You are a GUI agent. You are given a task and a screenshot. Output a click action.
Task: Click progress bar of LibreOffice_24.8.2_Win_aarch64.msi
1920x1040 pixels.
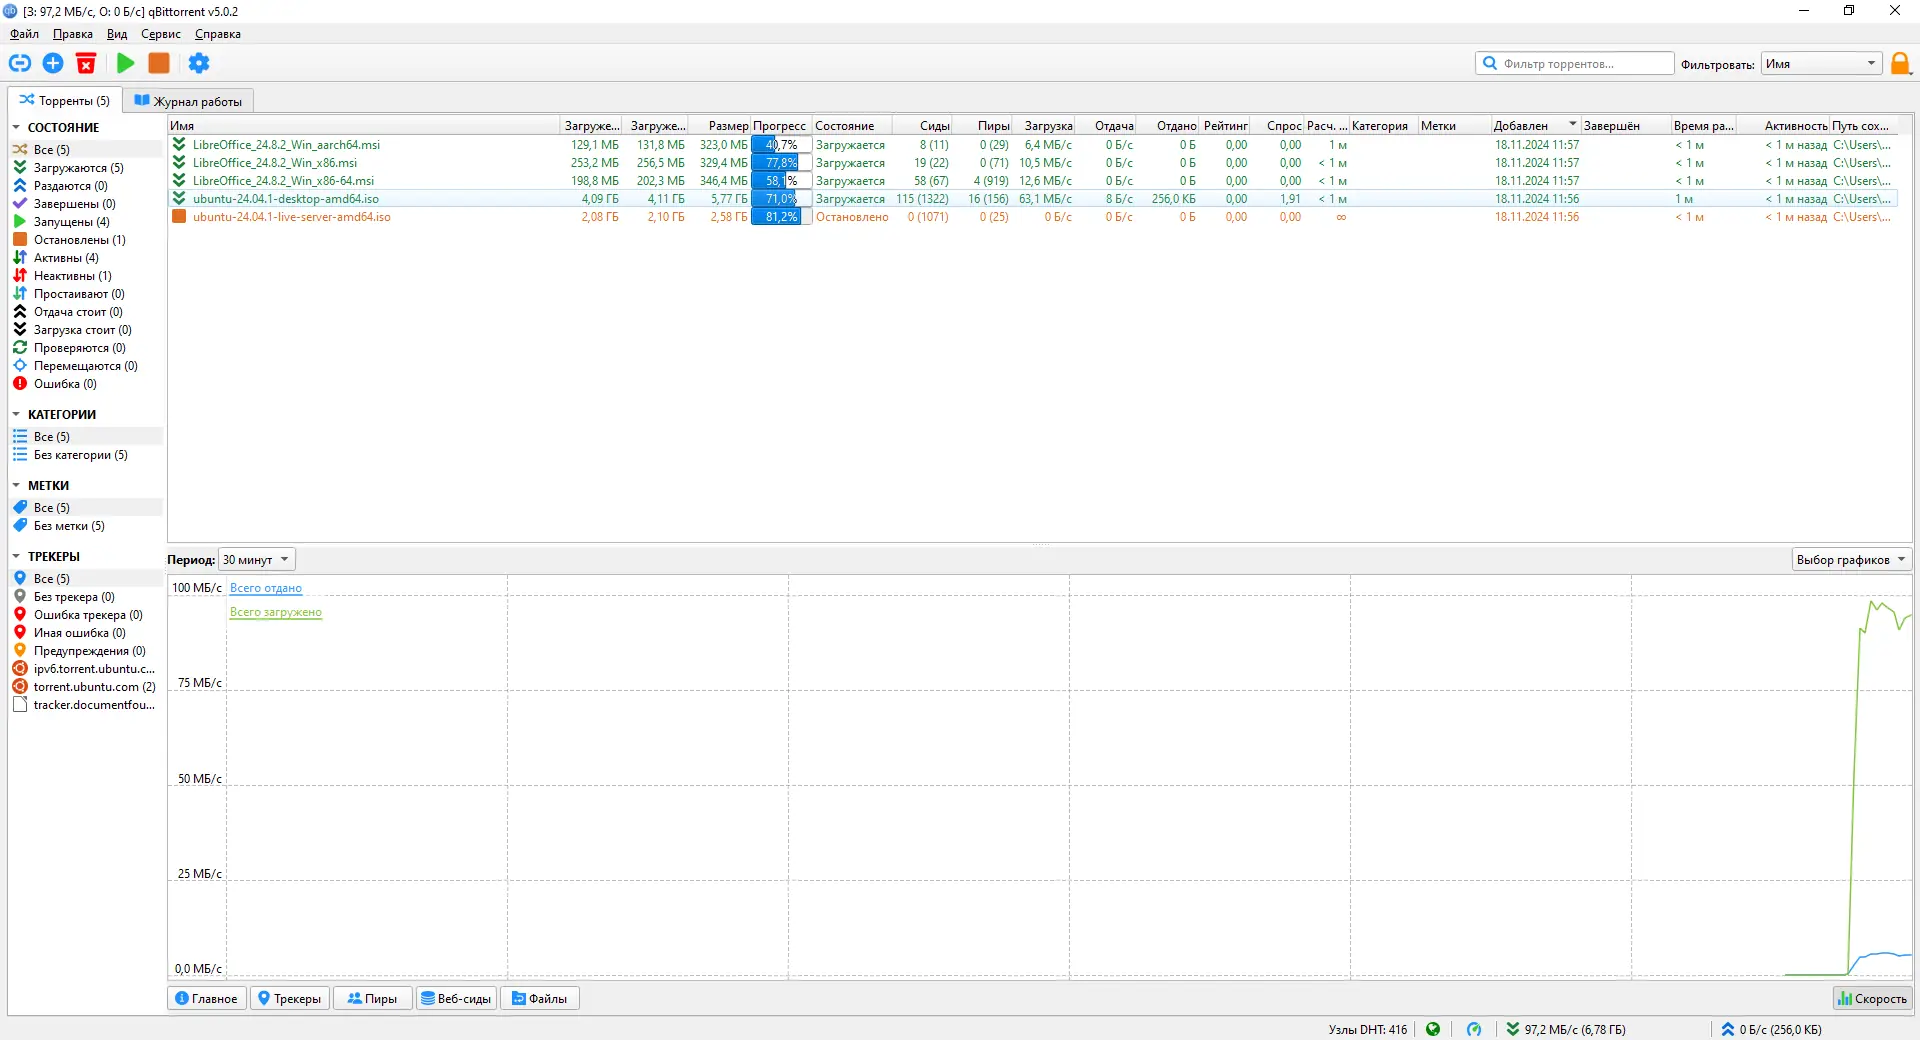point(782,145)
